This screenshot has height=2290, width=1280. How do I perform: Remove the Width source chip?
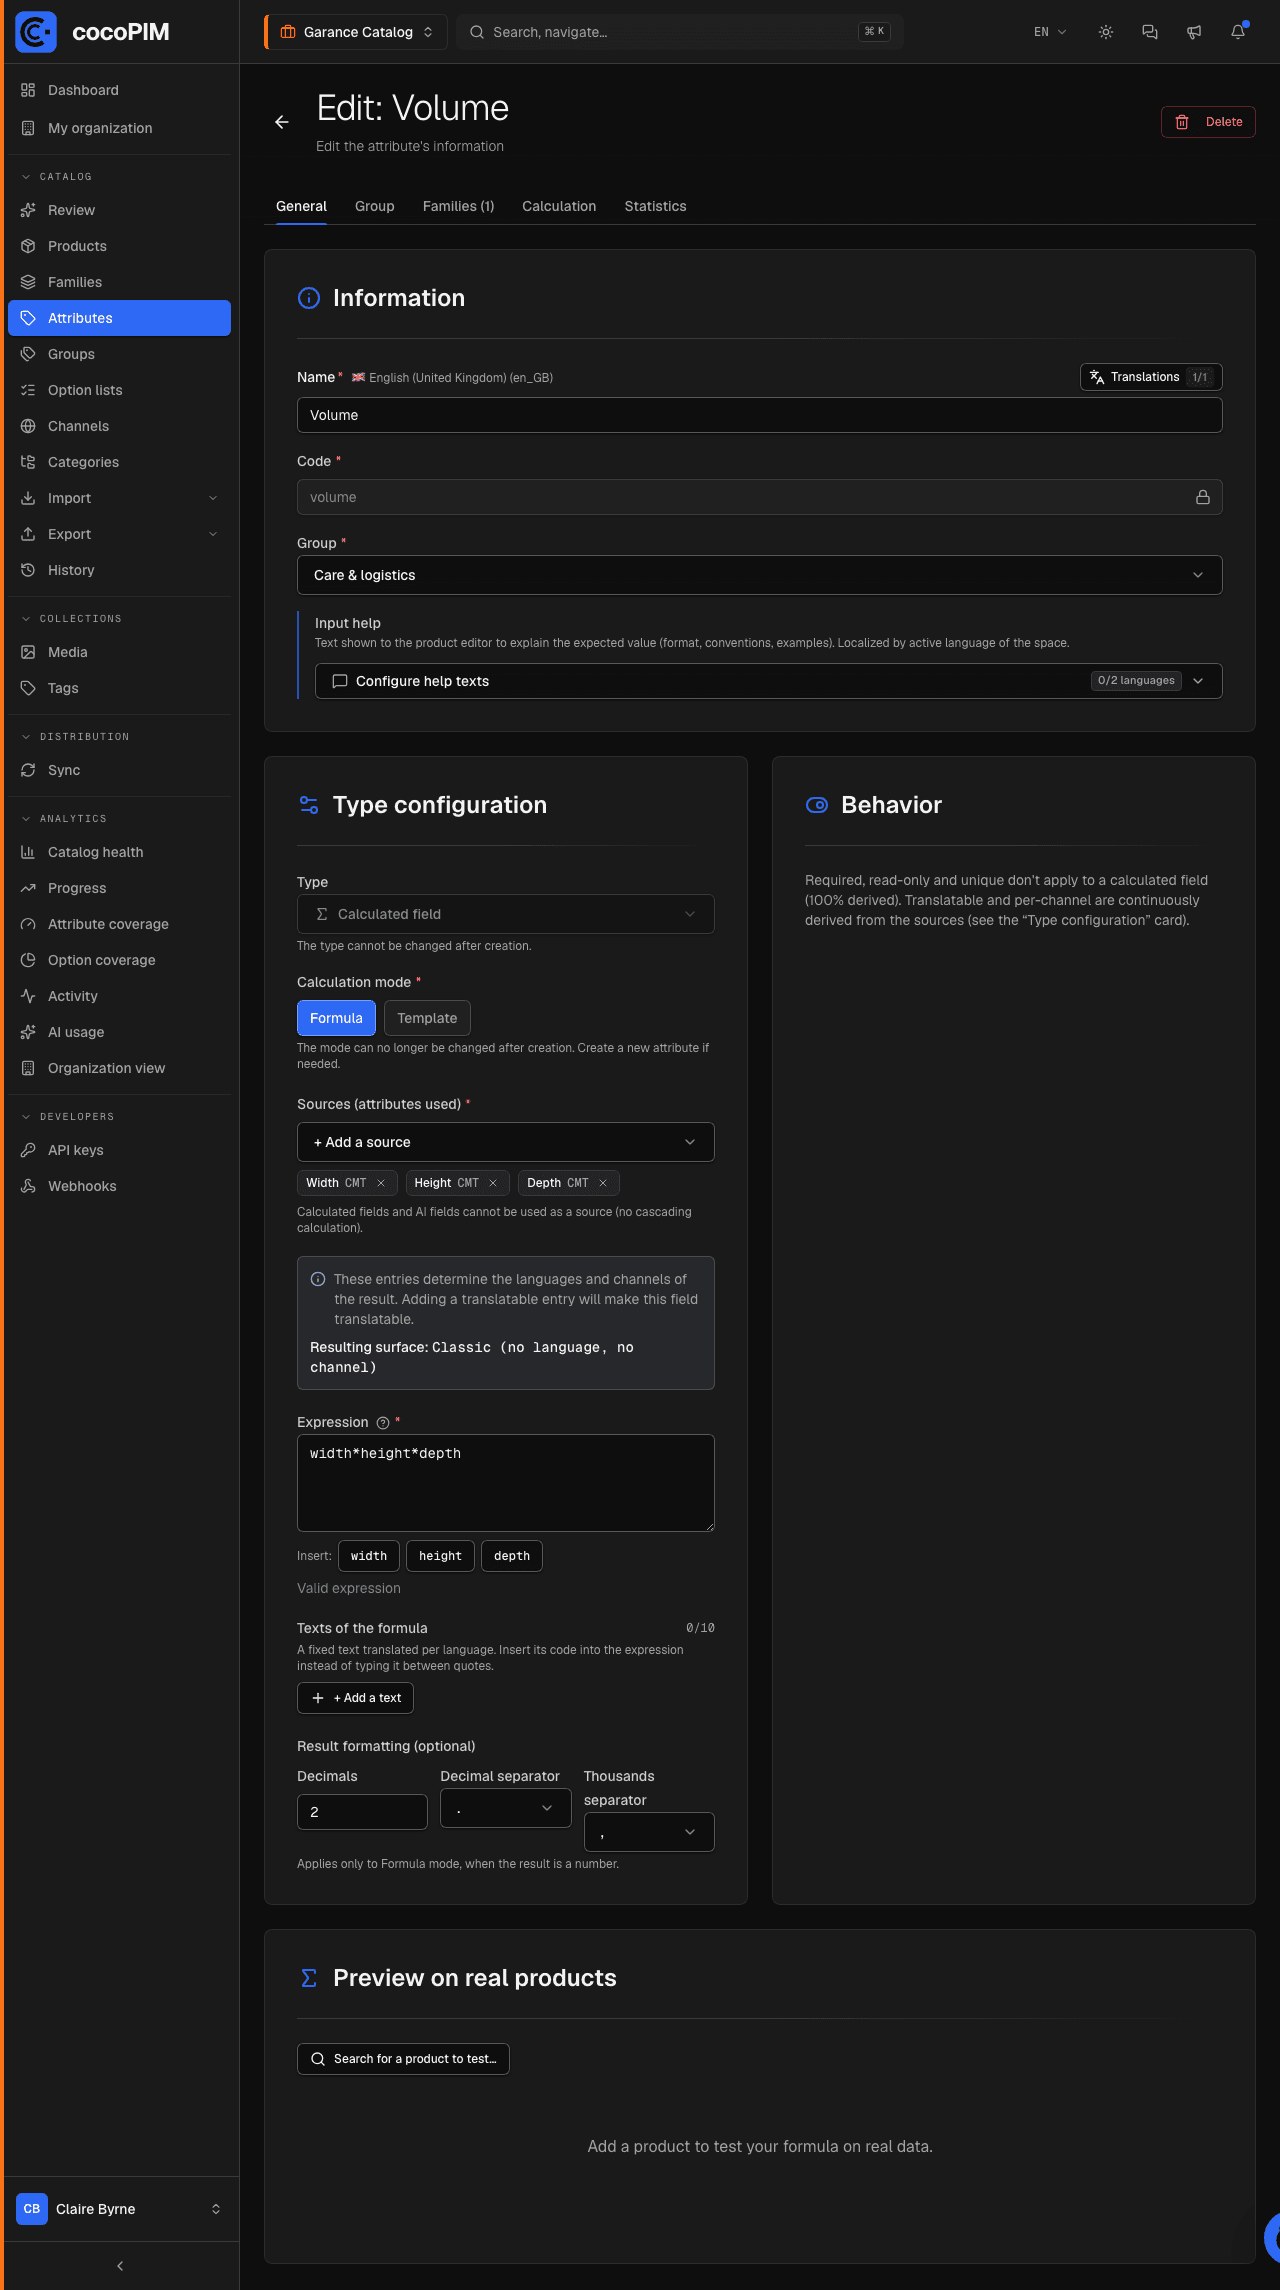click(x=381, y=1183)
